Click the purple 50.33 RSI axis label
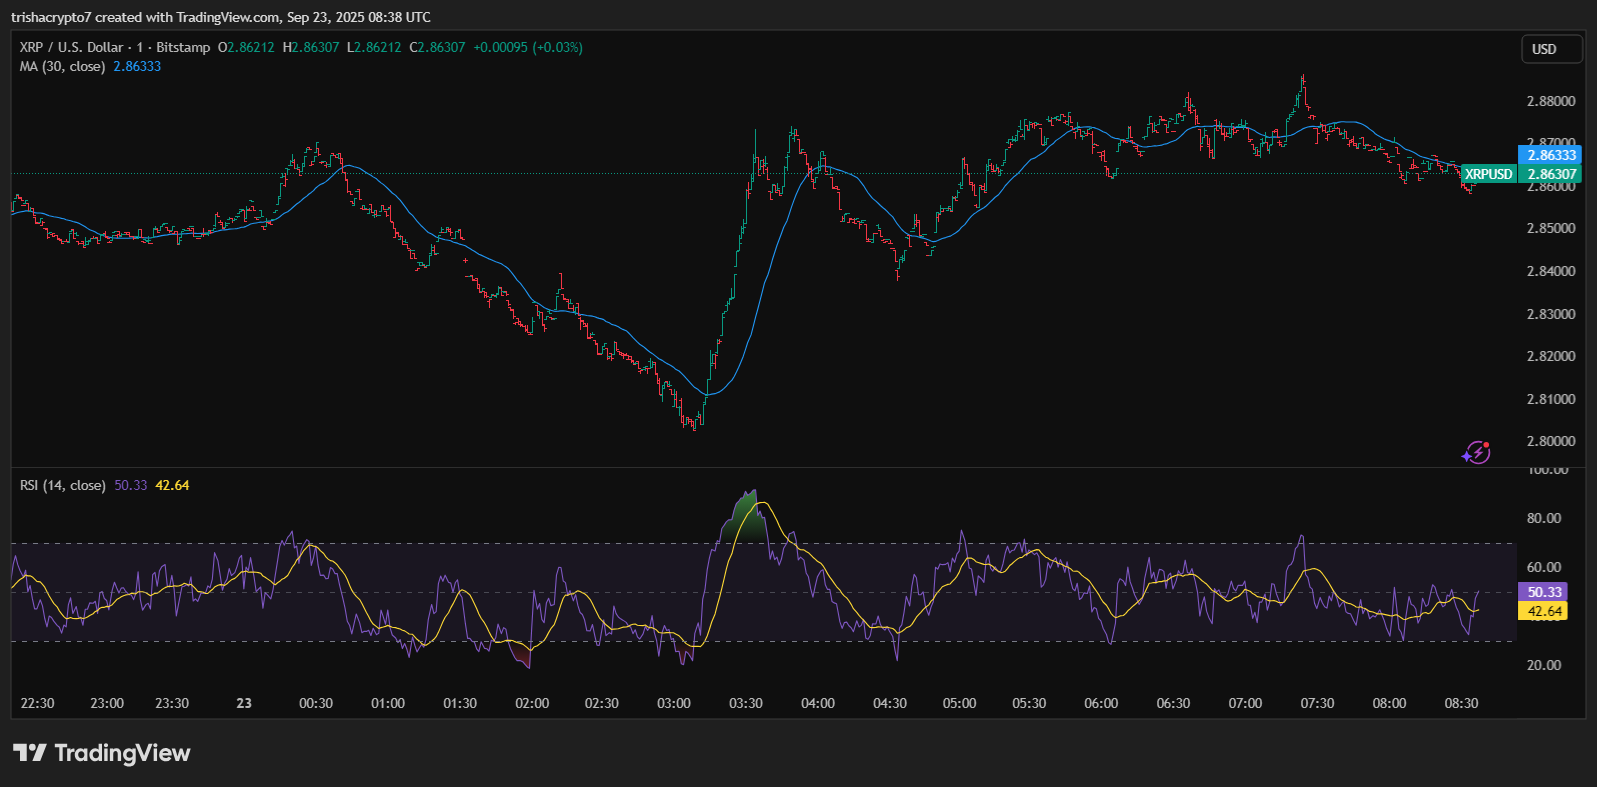The height and width of the screenshot is (787, 1597). 1544,592
